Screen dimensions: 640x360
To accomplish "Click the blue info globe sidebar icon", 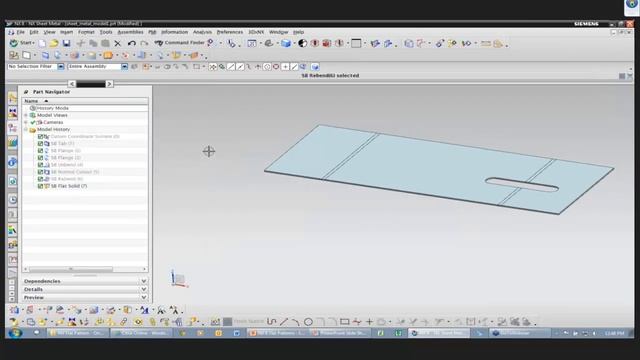I will (x=13, y=162).
